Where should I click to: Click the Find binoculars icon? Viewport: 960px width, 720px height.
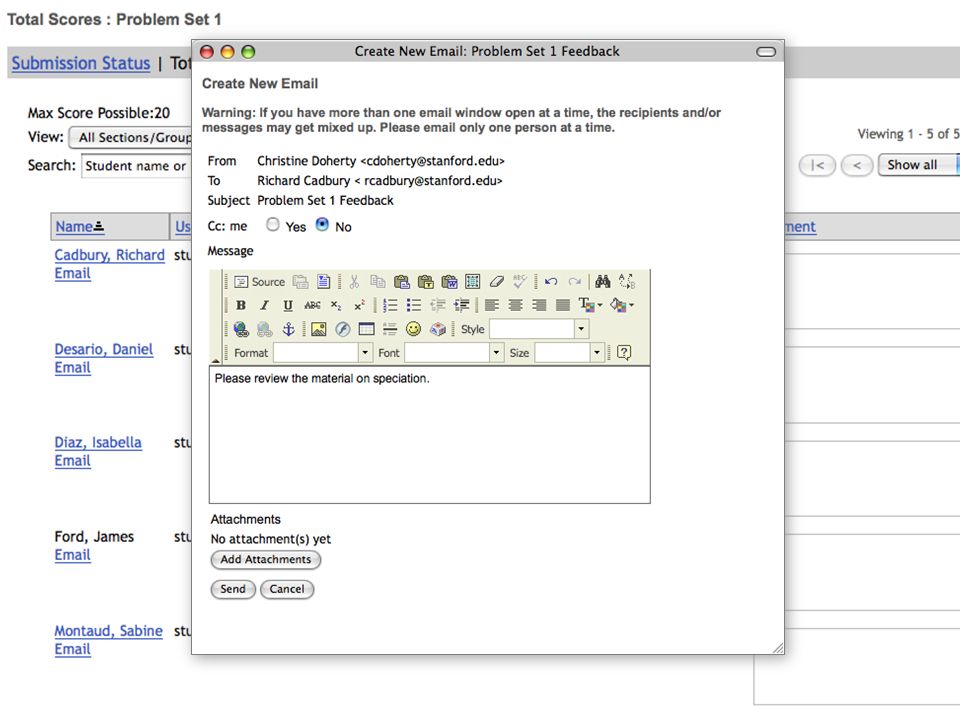point(602,282)
